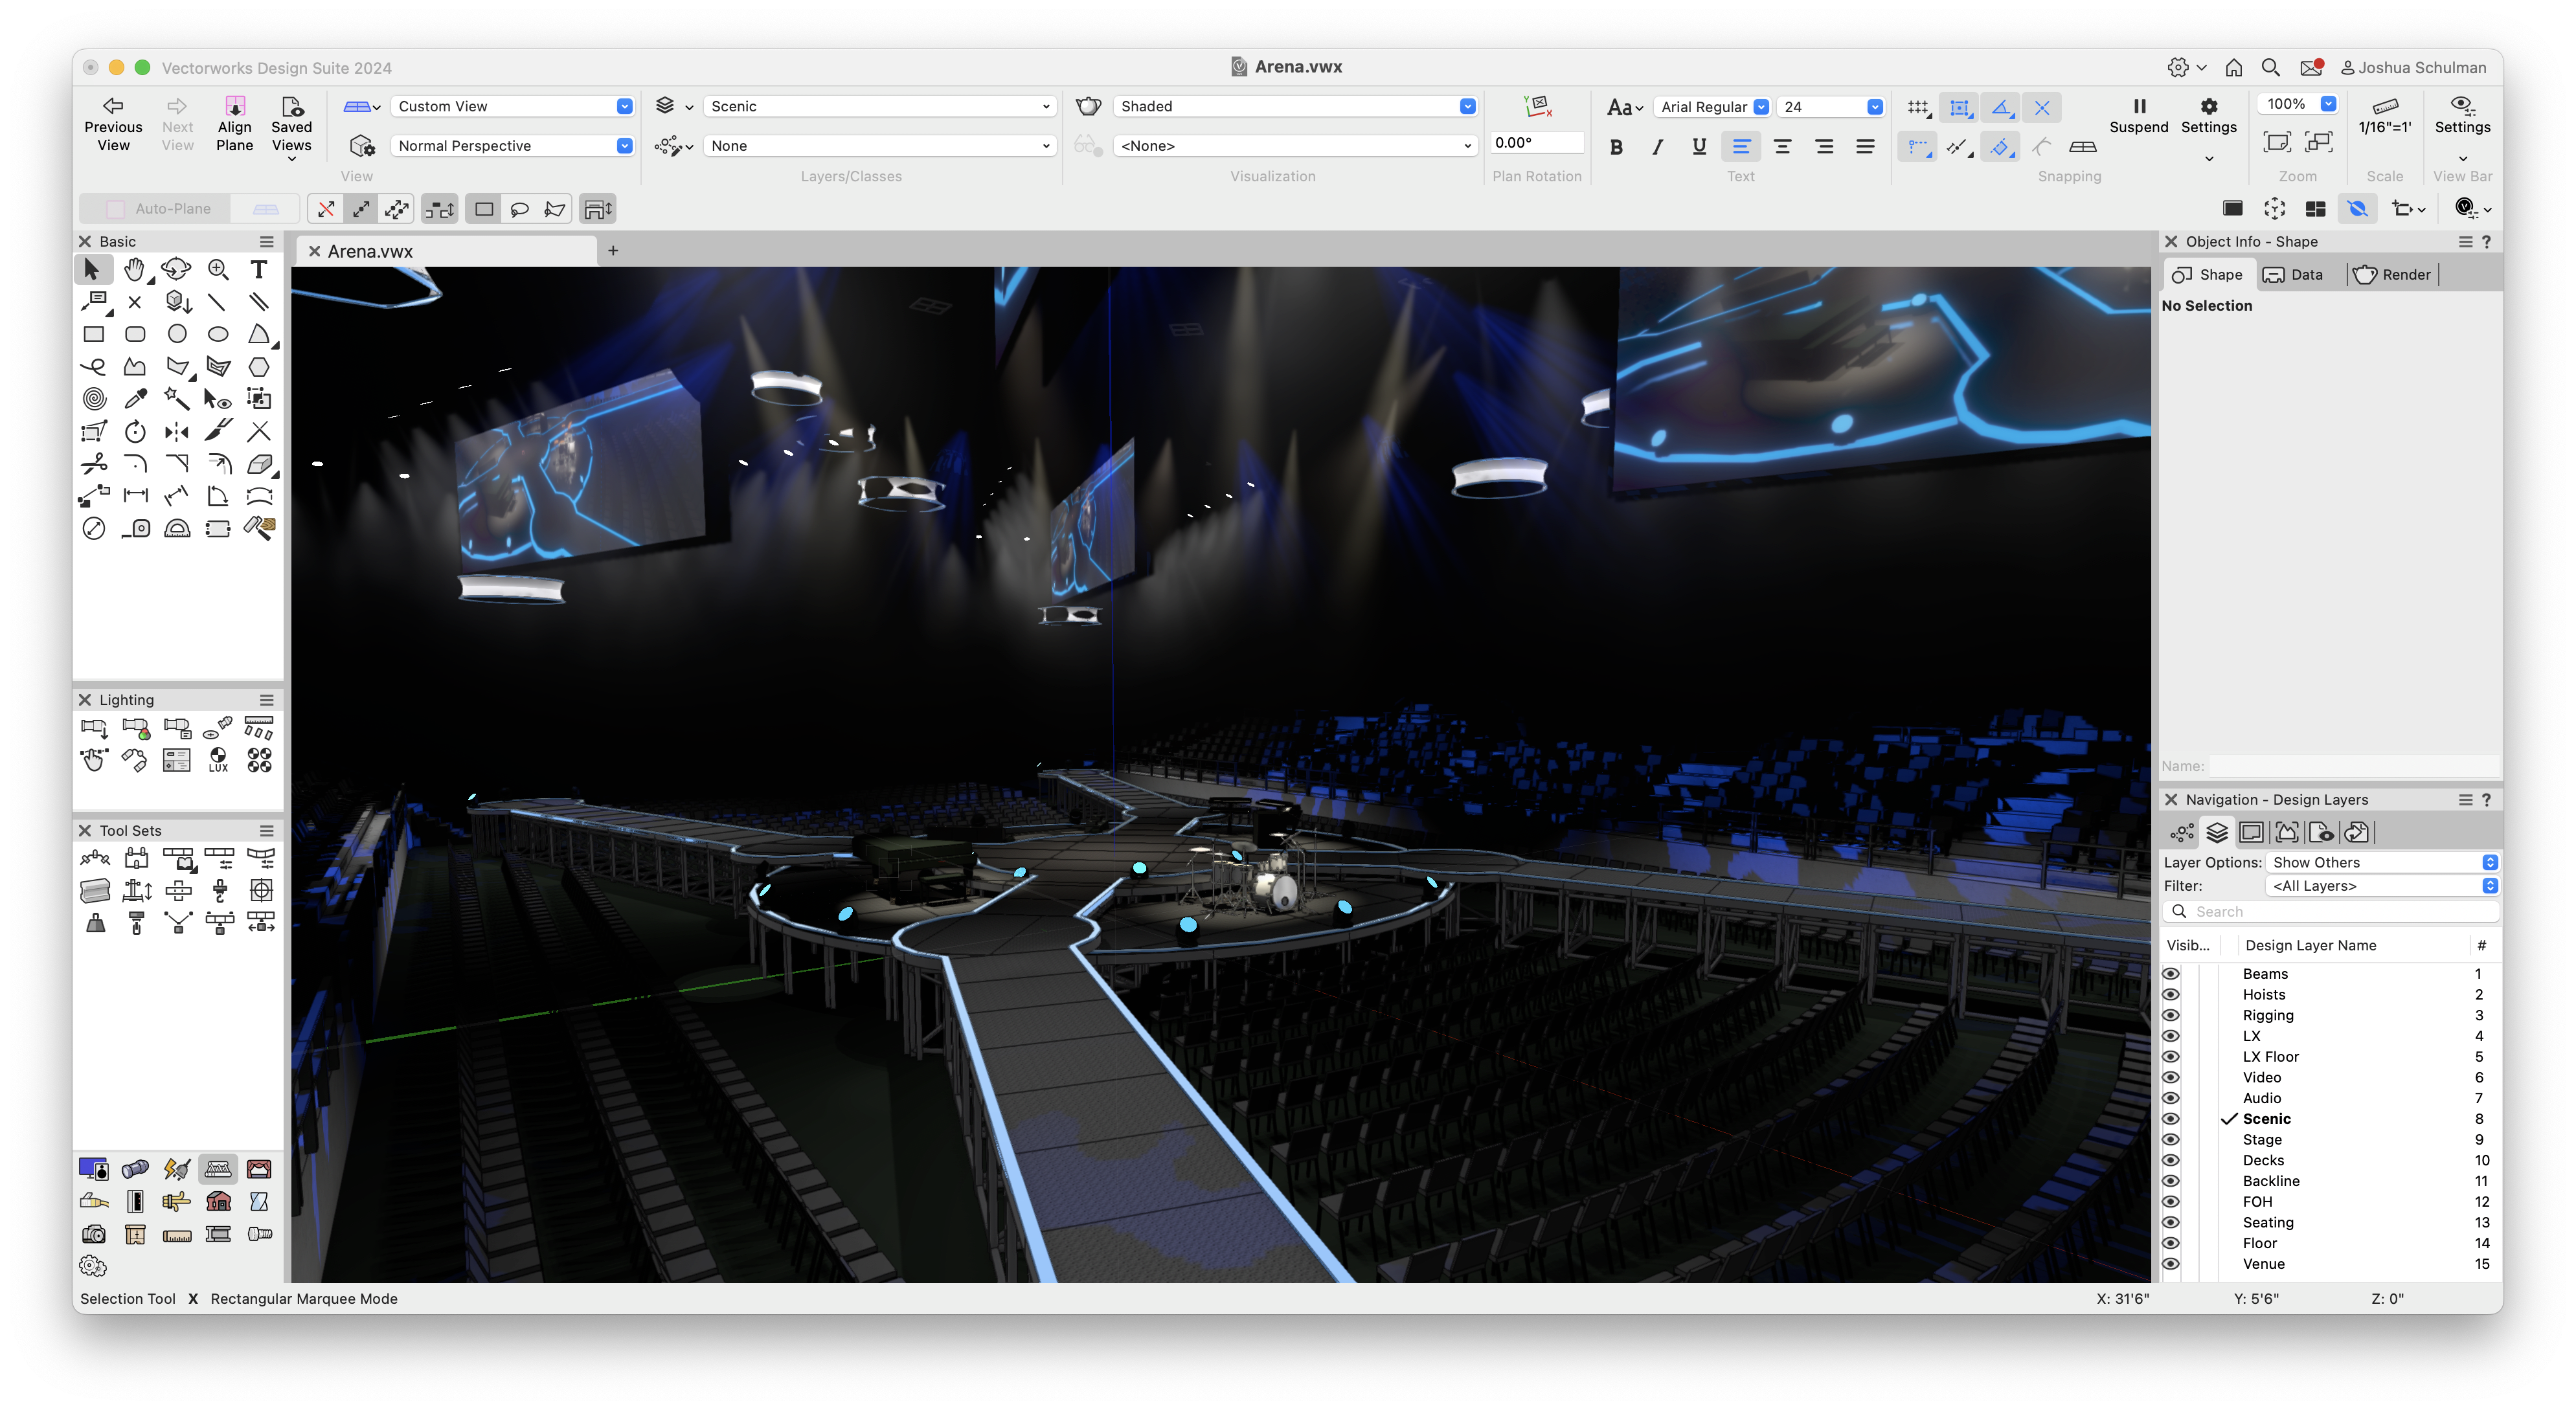The width and height of the screenshot is (2576, 1410).
Task: Select the Rotate tool
Action: click(135, 432)
